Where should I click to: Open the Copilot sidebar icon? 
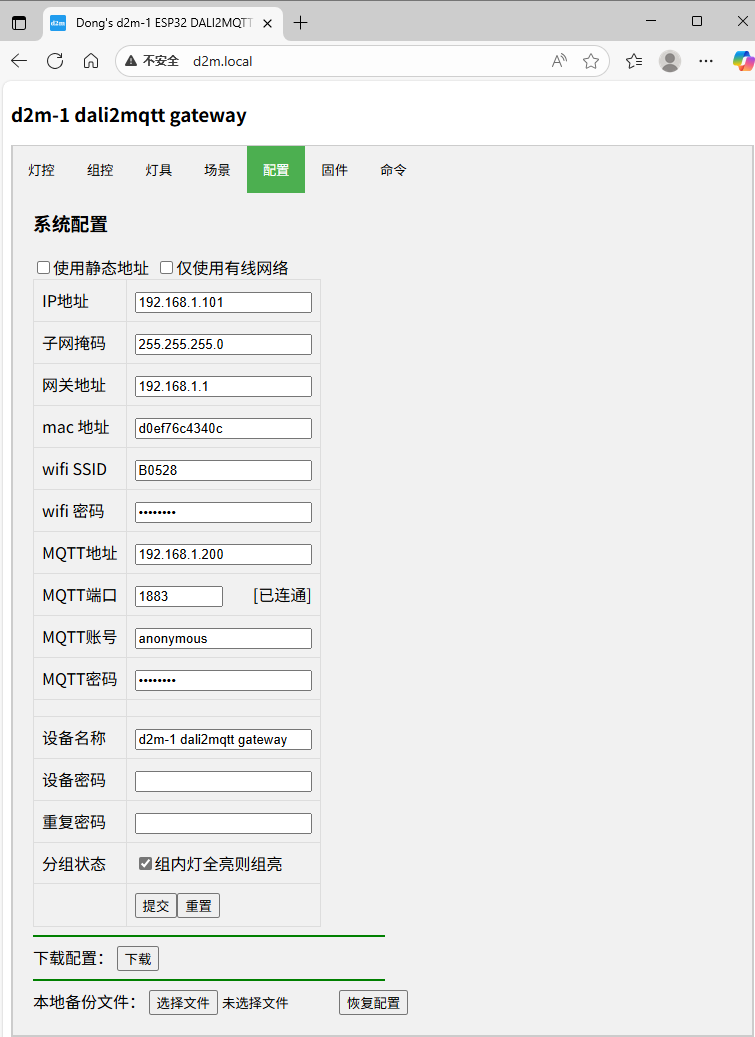click(741, 61)
